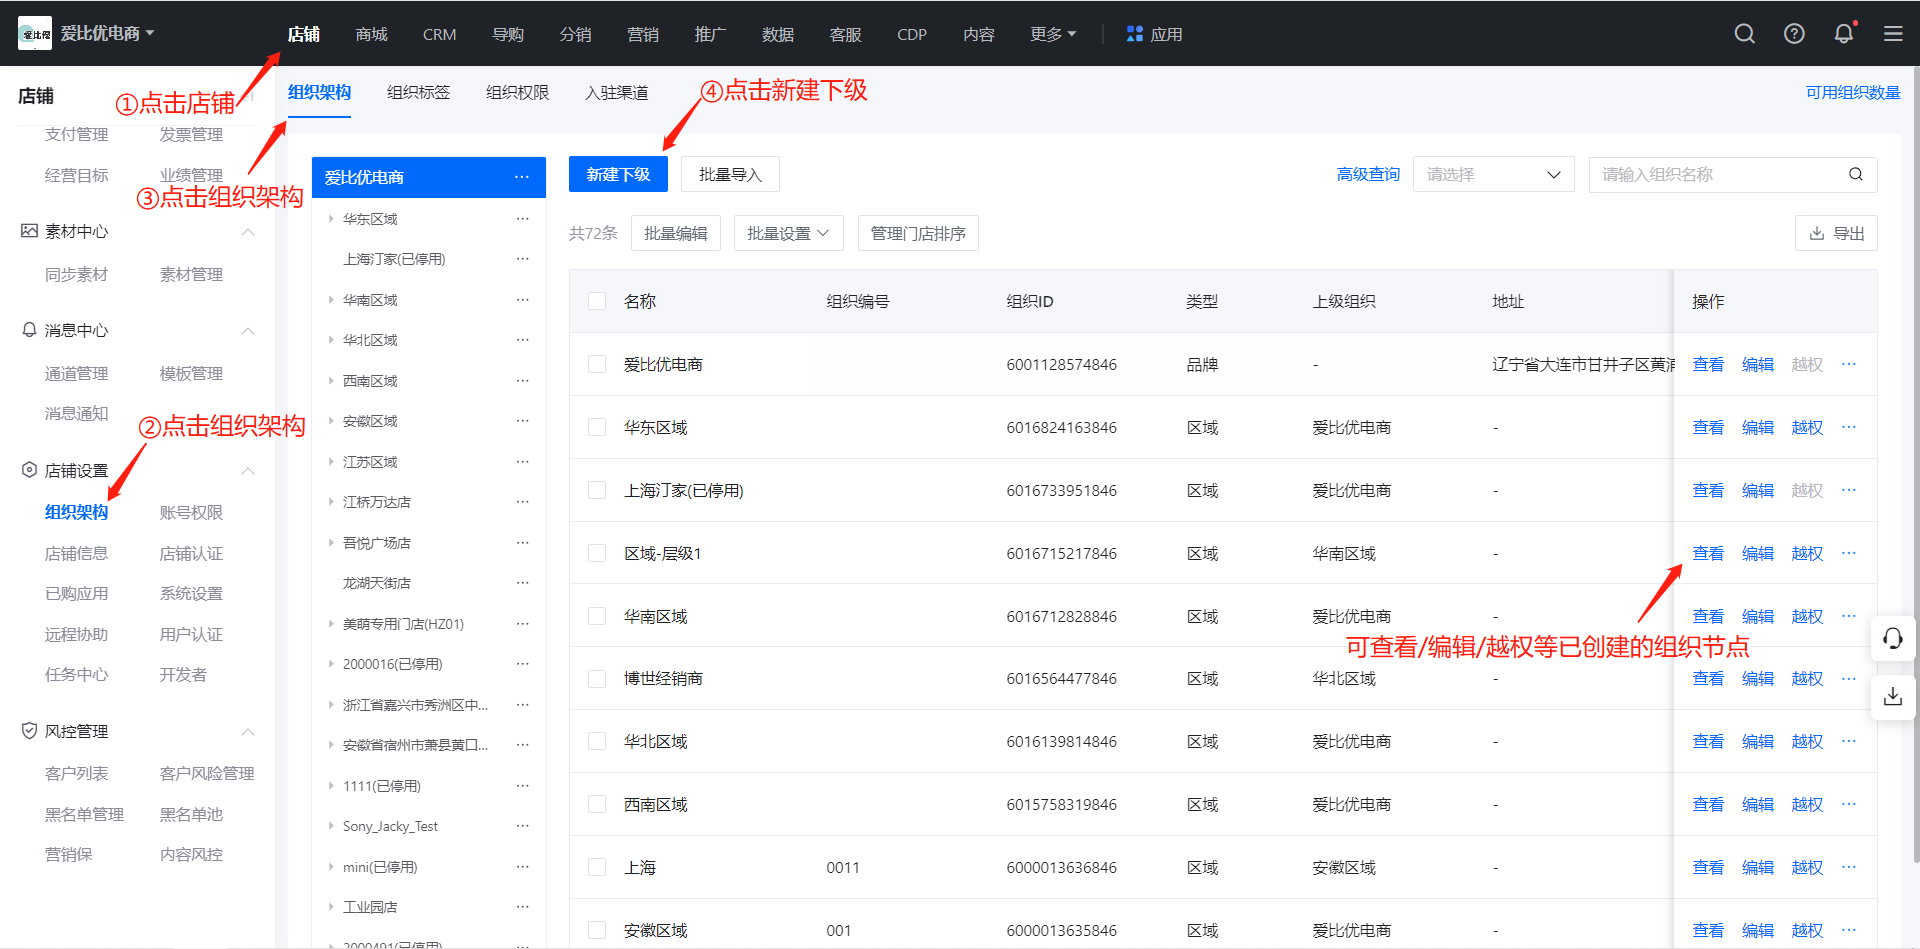This screenshot has height=949, width=1920.
Task: Check the 上海 row checkbox
Action: point(597,867)
